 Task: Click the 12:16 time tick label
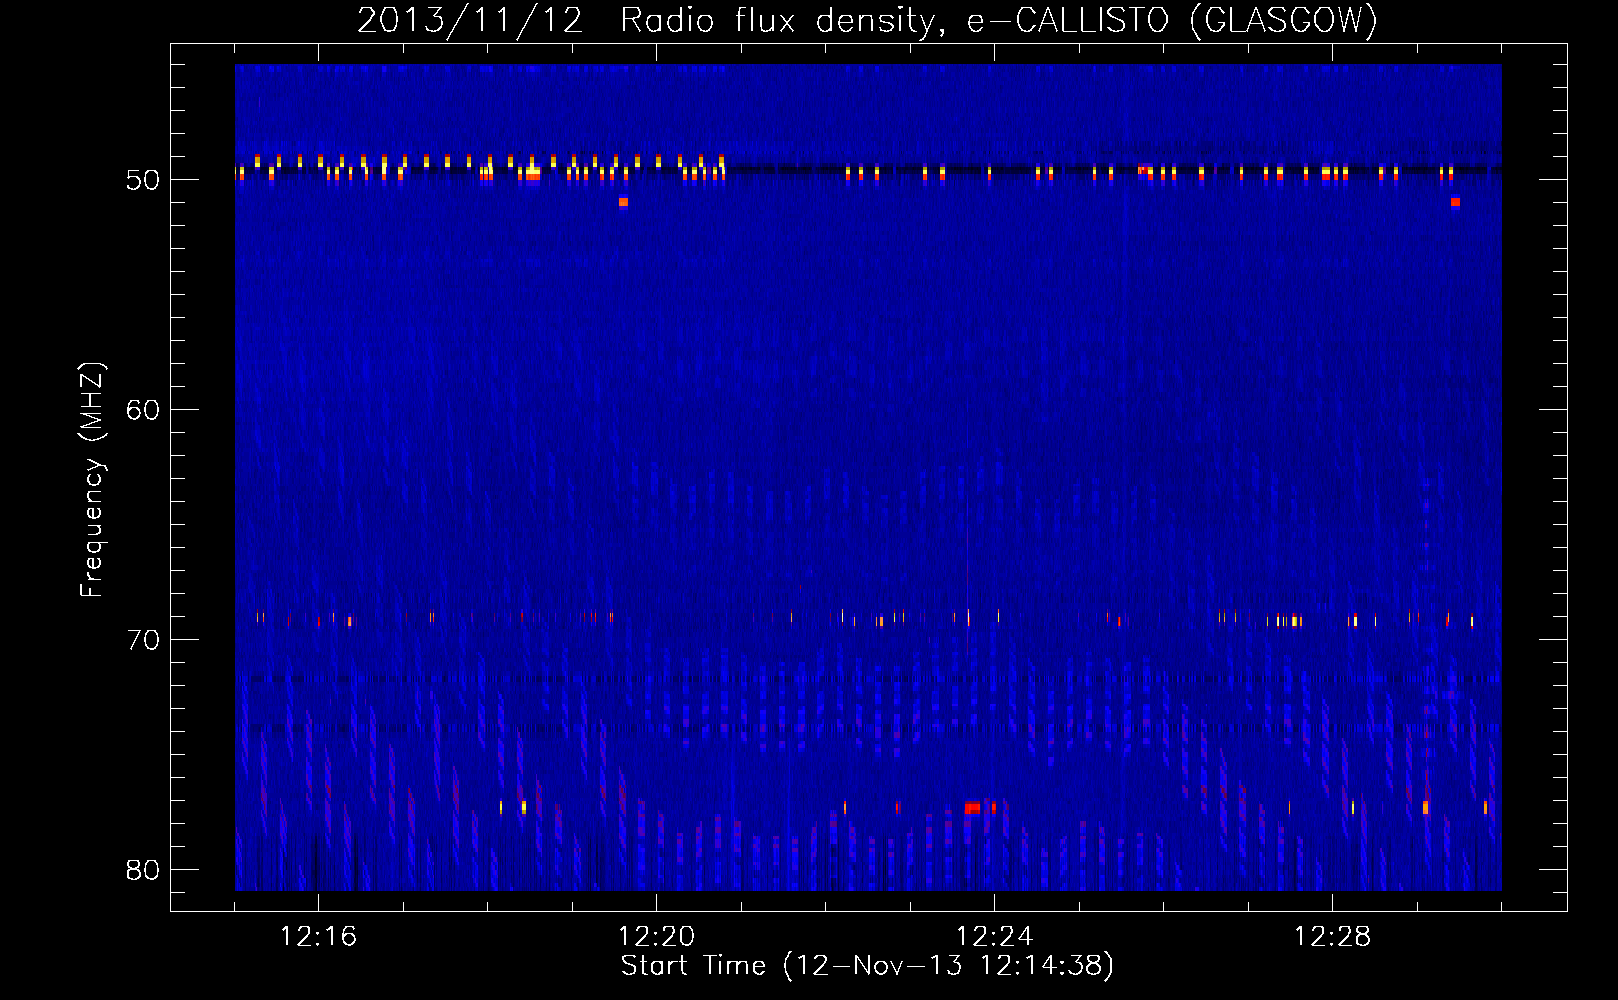tap(318, 937)
